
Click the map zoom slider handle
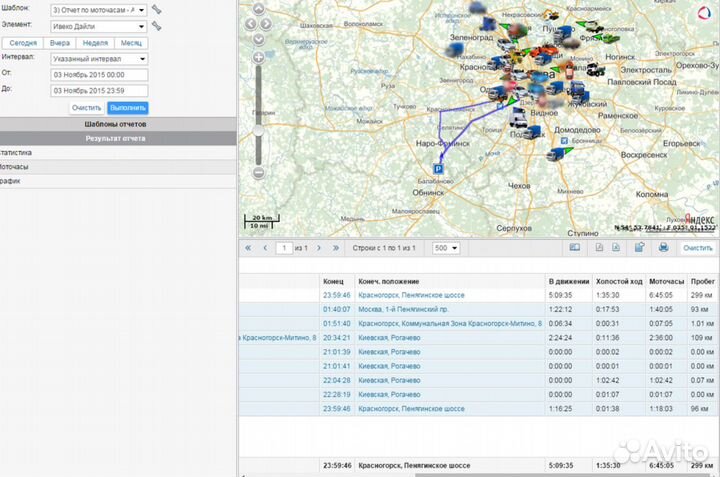pyautogui.click(x=258, y=130)
